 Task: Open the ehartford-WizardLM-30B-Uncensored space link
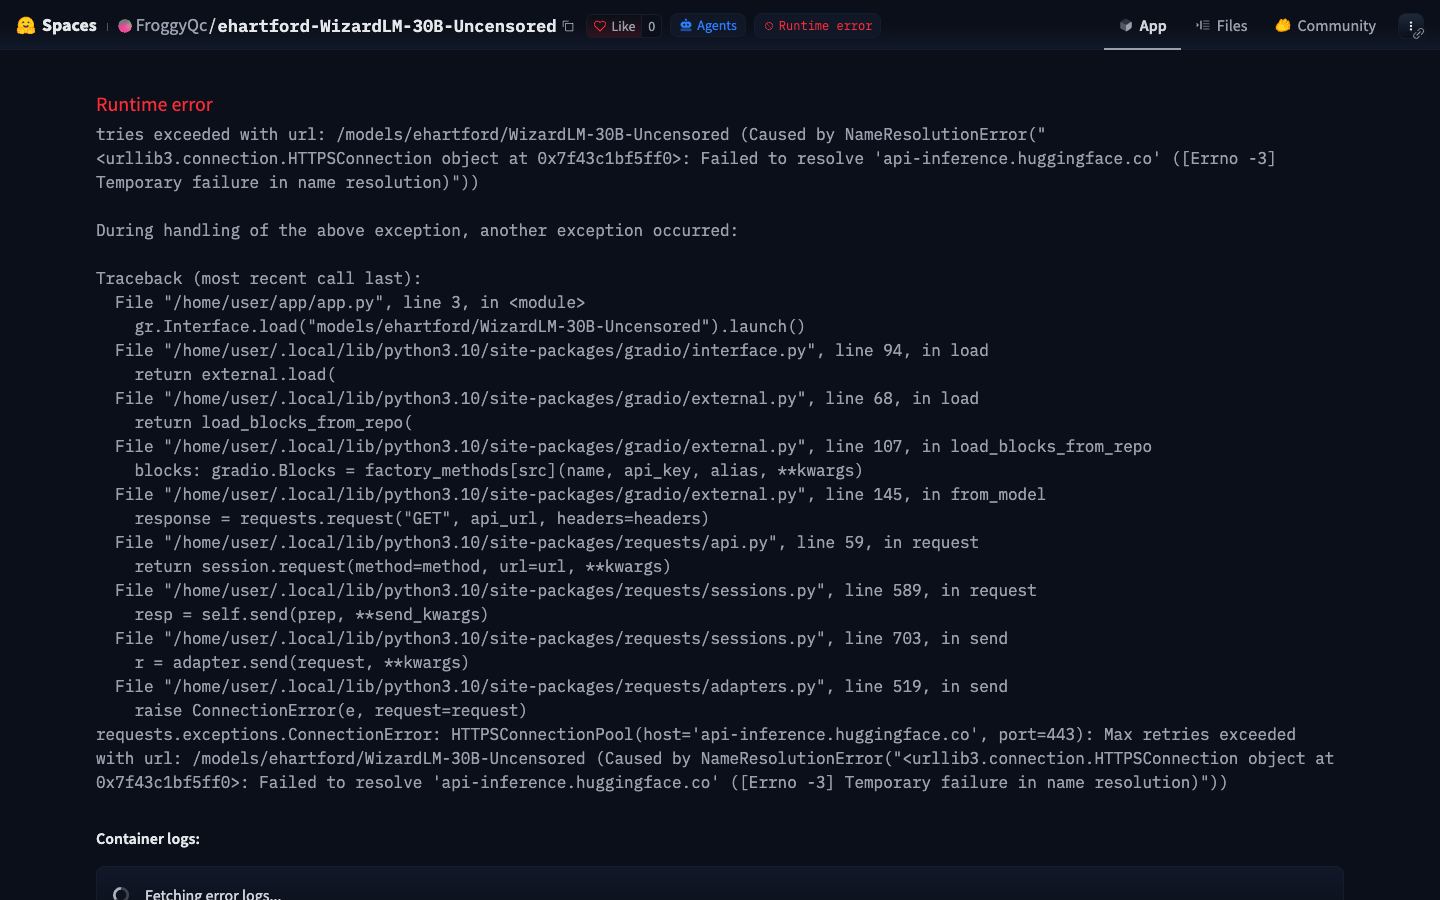click(387, 26)
